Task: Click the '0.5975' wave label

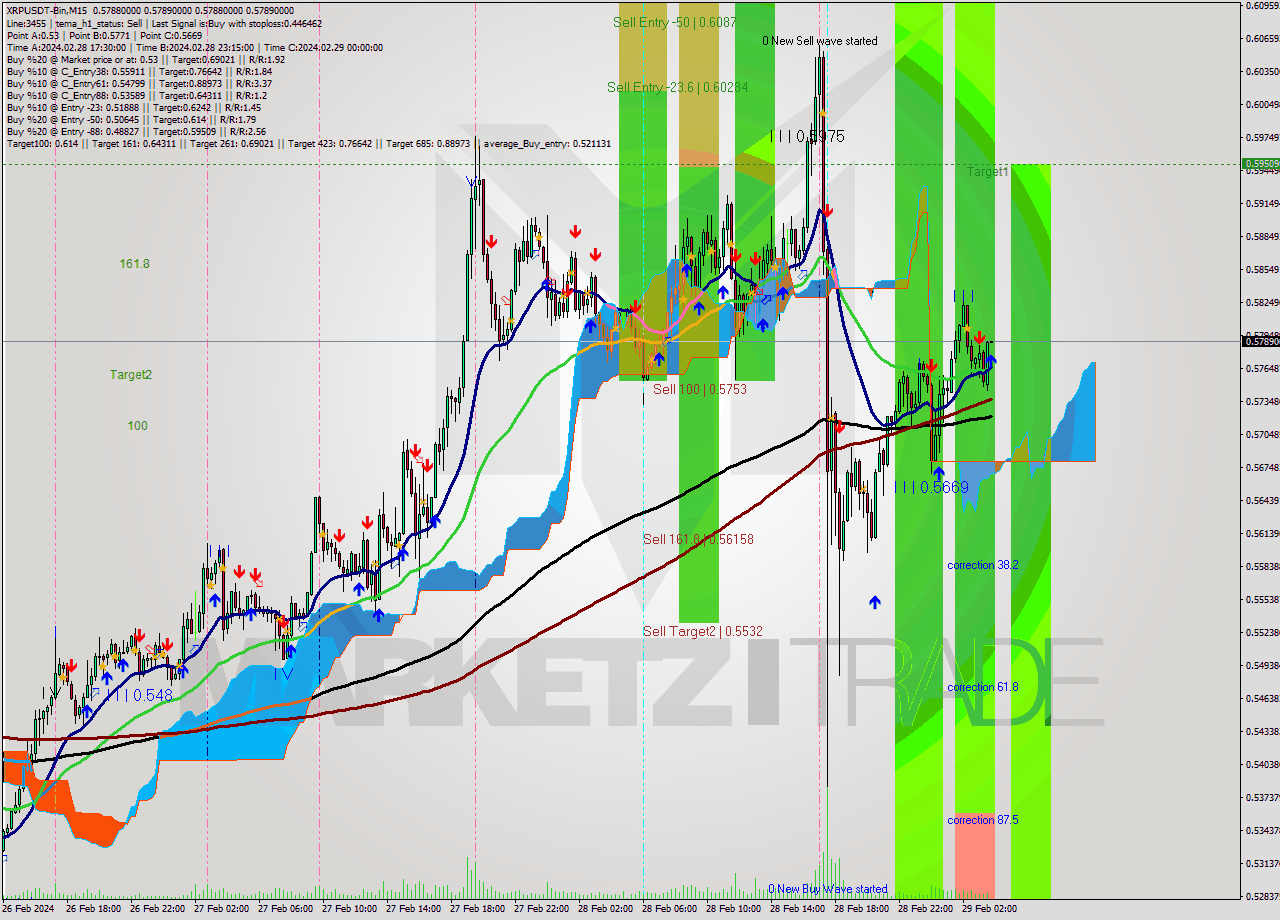Action: click(807, 136)
